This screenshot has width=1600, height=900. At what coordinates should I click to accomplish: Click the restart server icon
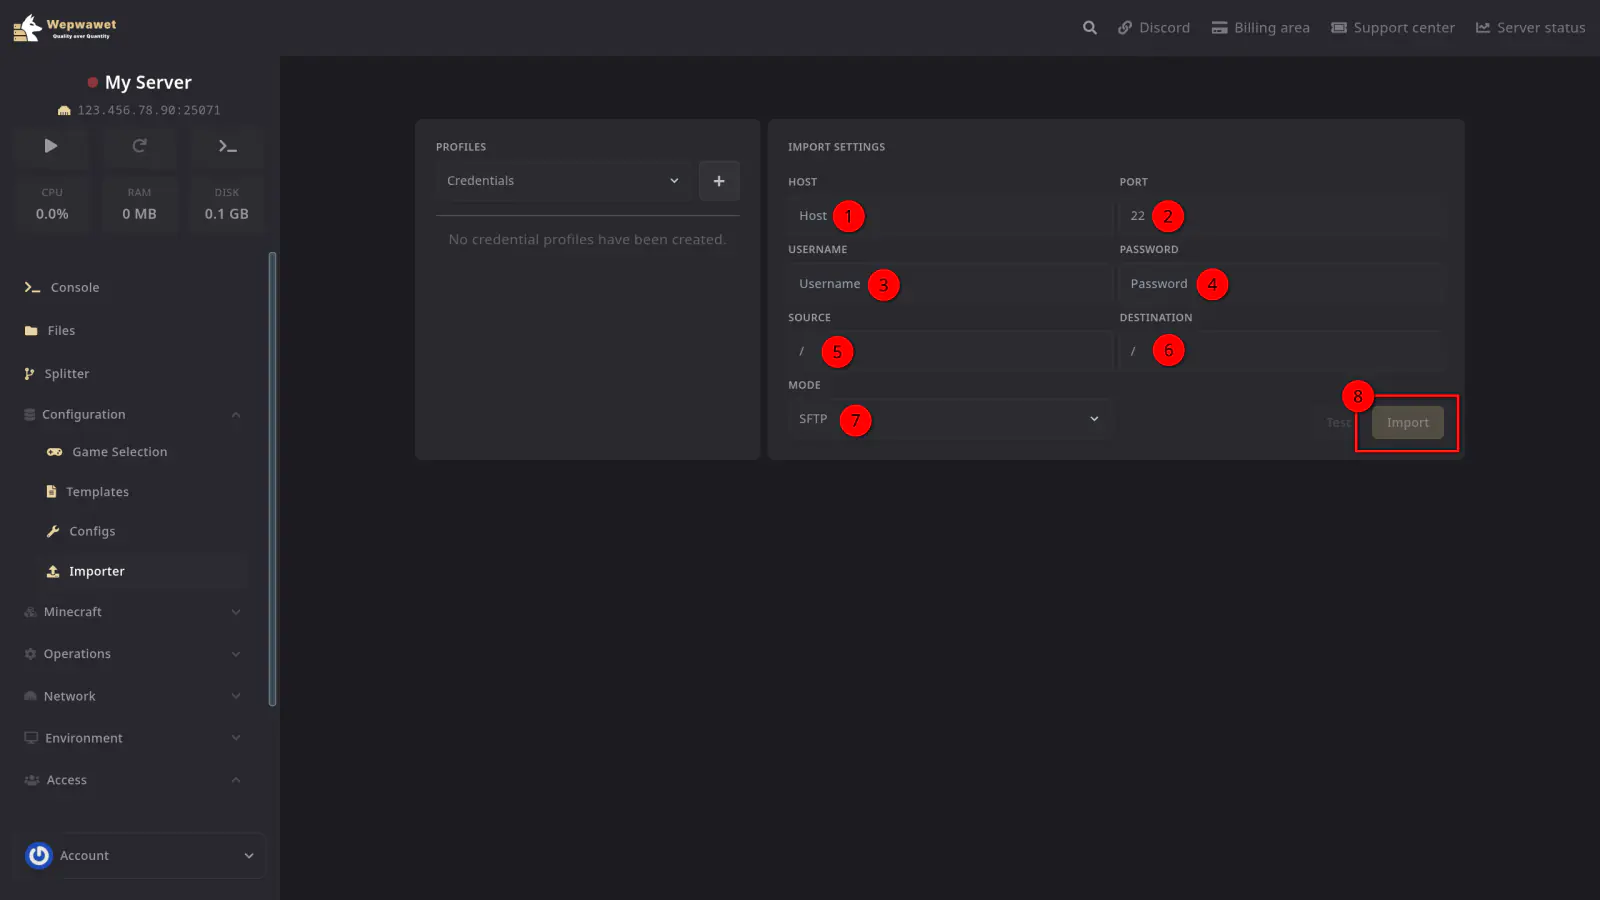[x=139, y=146]
